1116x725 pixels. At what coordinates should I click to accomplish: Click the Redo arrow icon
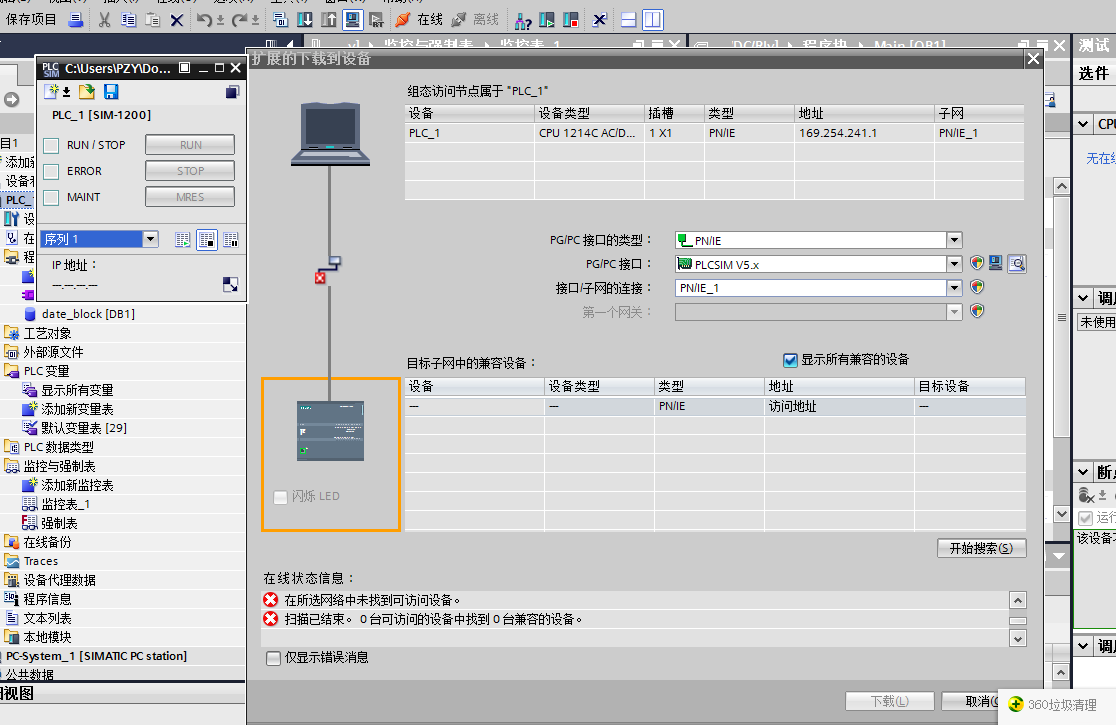click(240, 20)
